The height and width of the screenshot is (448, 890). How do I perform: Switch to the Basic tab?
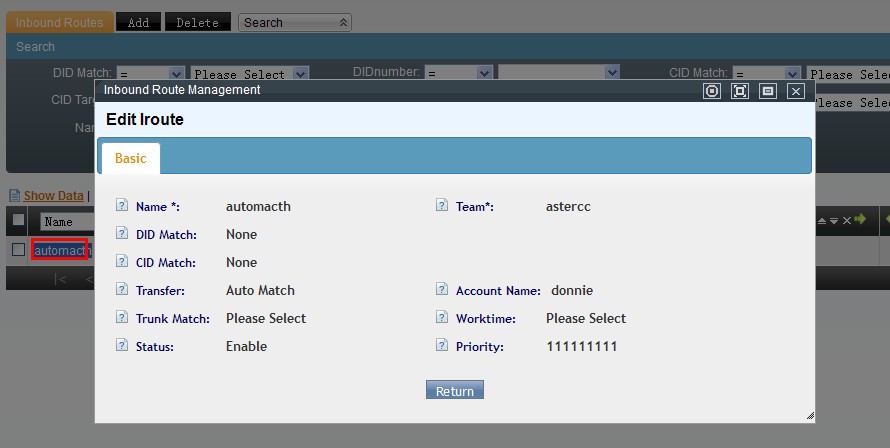pyautogui.click(x=130, y=158)
